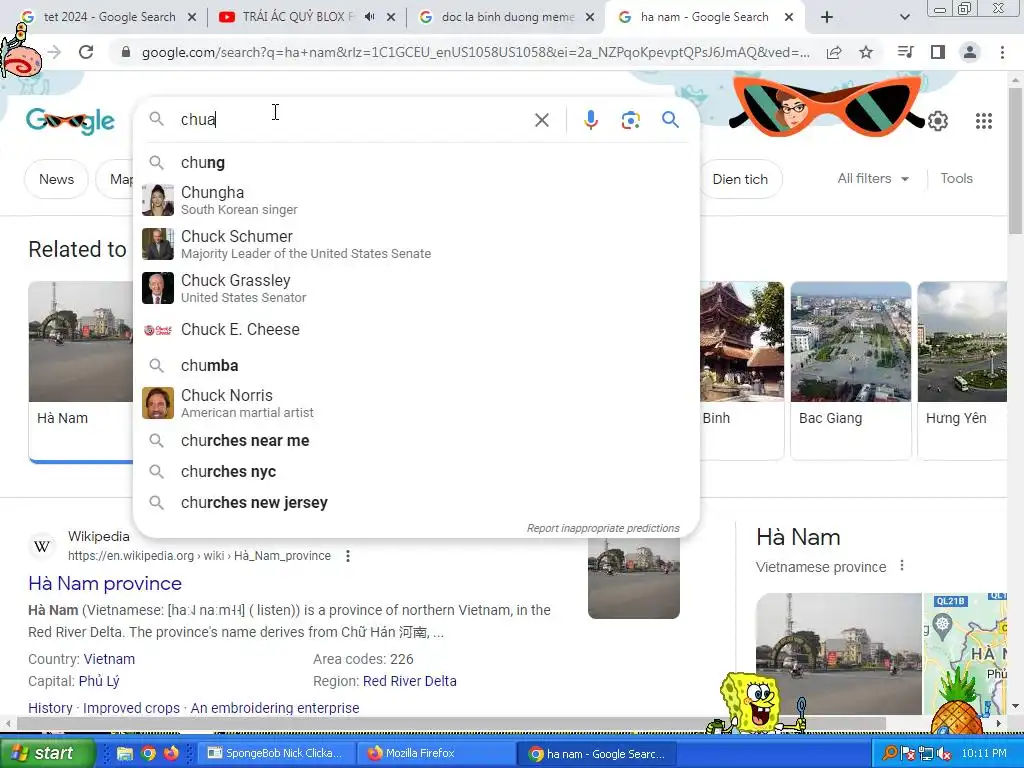The width and height of the screenshot is (1024, 768).
Task: Choose the Chungha South Korean singer suggestion
Action: point(416,200)
